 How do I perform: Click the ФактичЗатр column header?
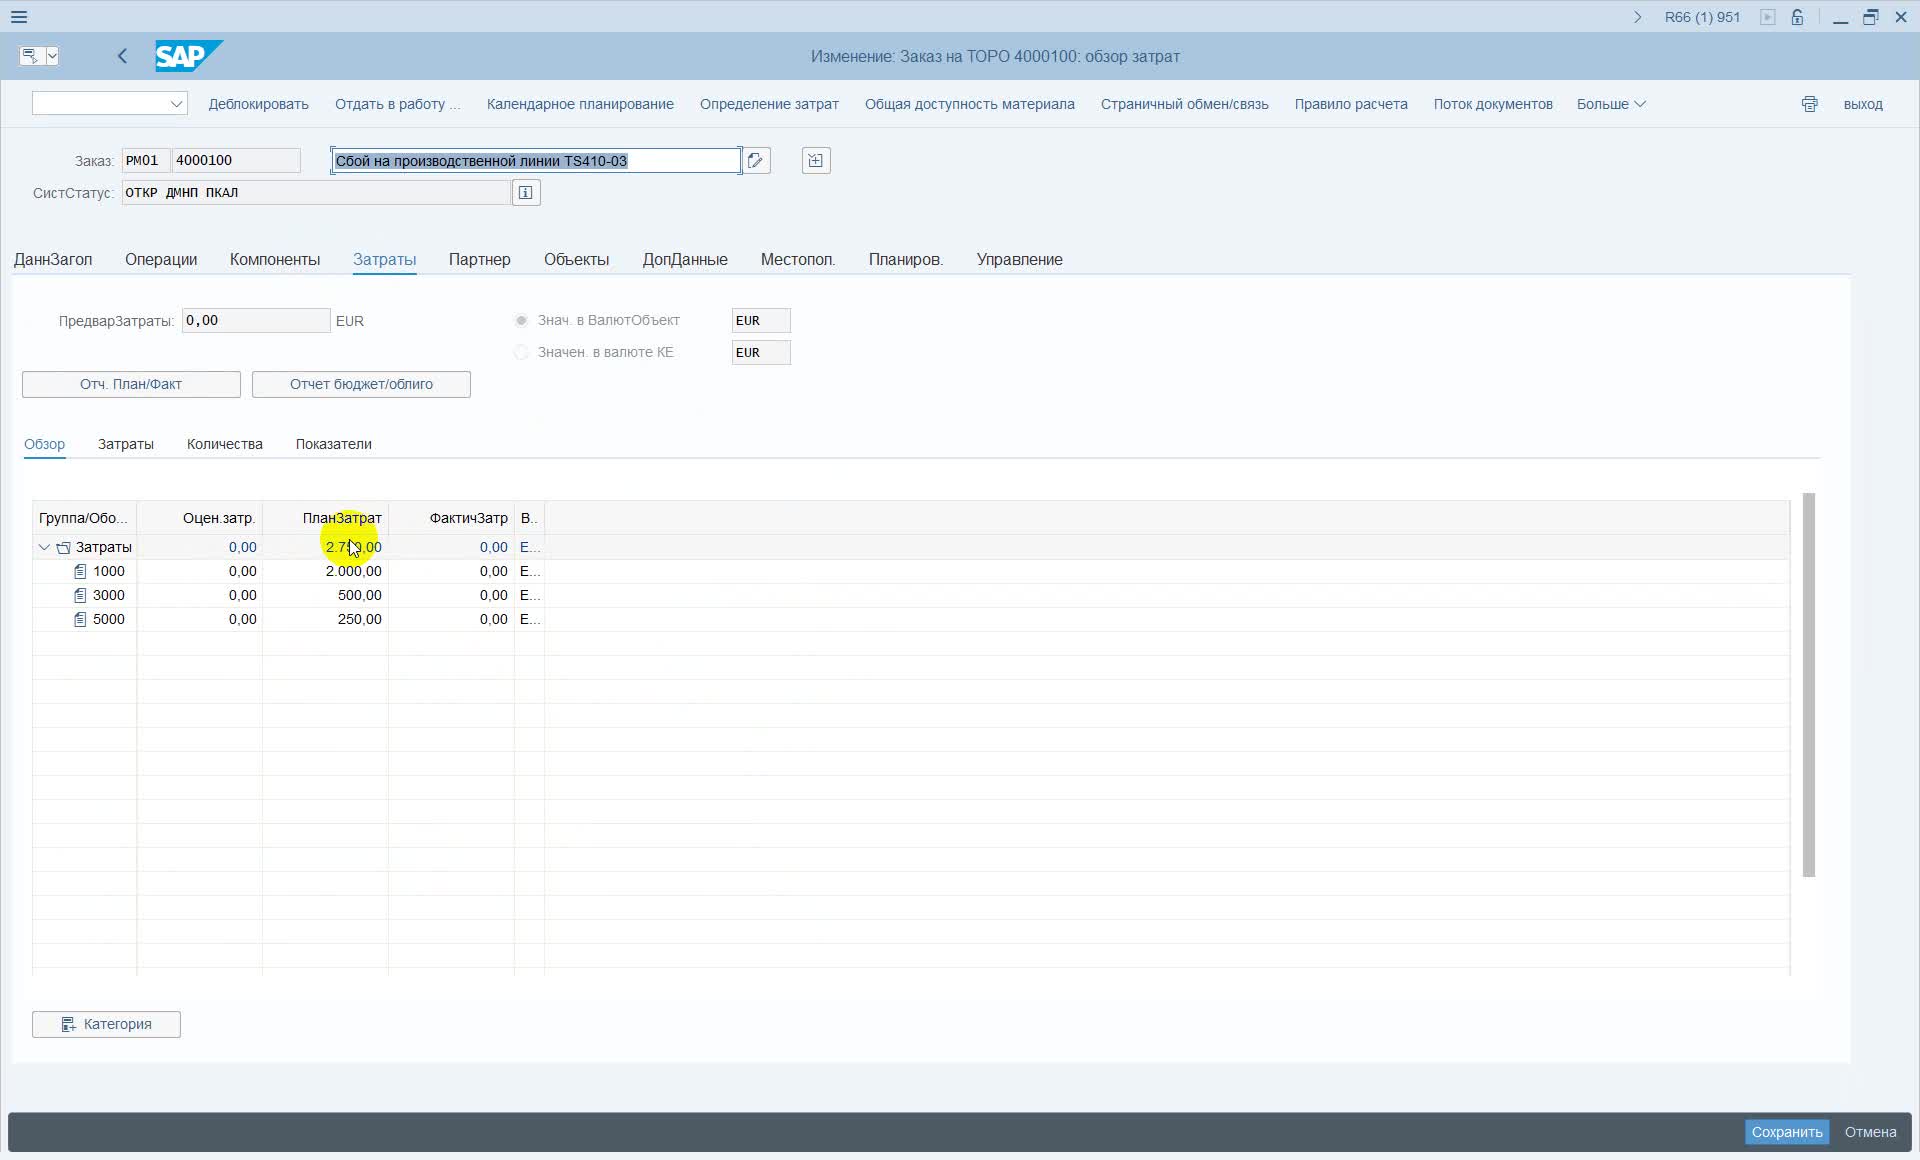pos(452,519)
